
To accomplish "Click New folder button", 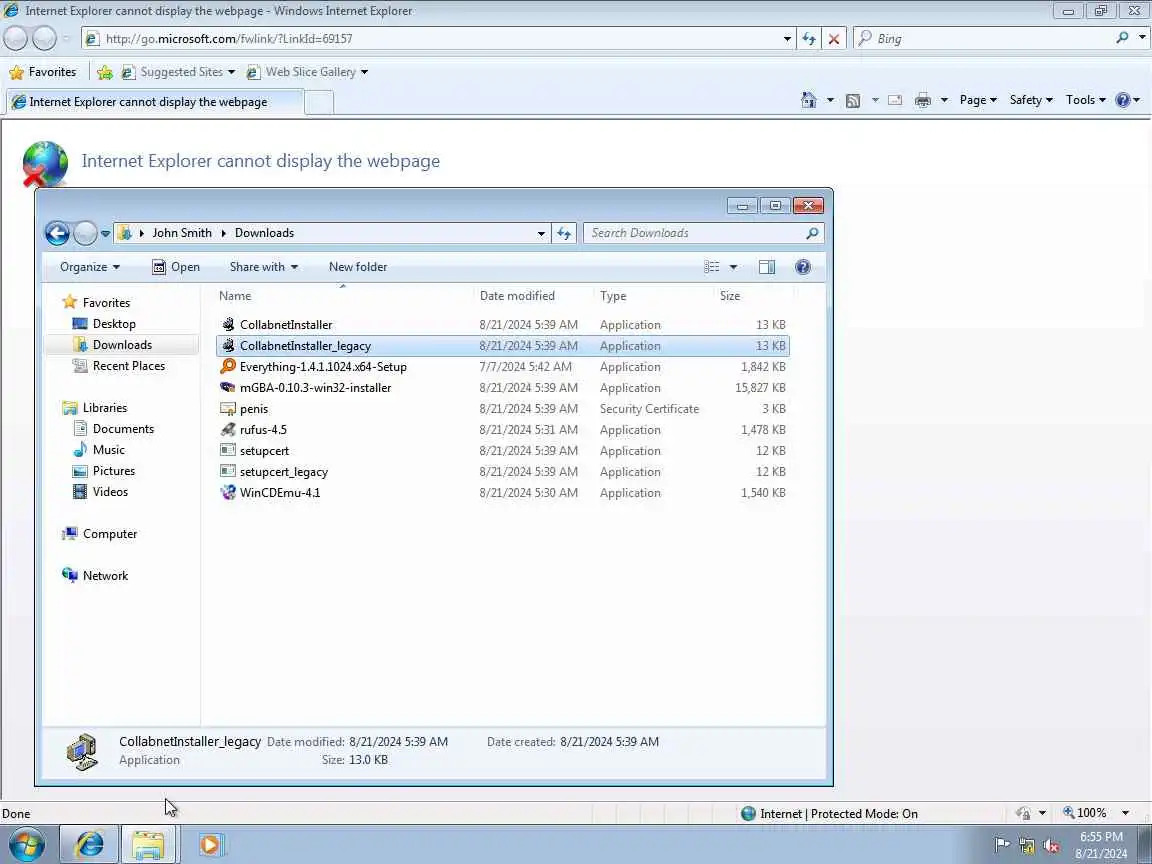I will coord(358,267).
